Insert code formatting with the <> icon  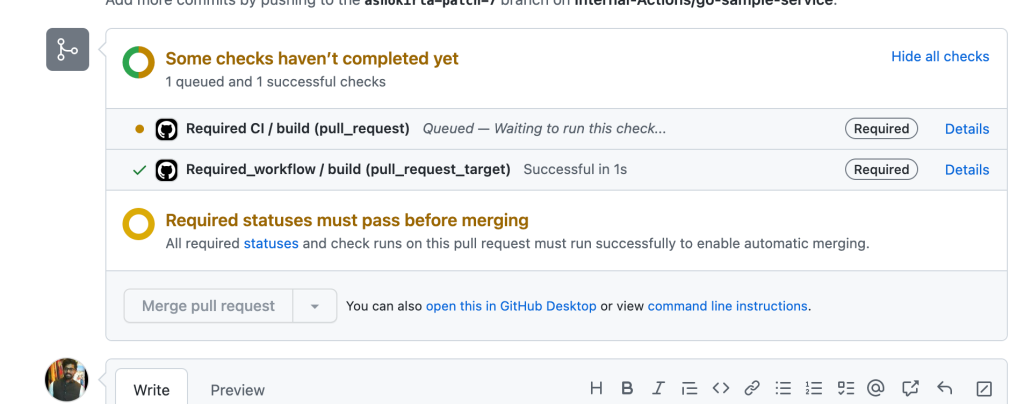(720, 389)
